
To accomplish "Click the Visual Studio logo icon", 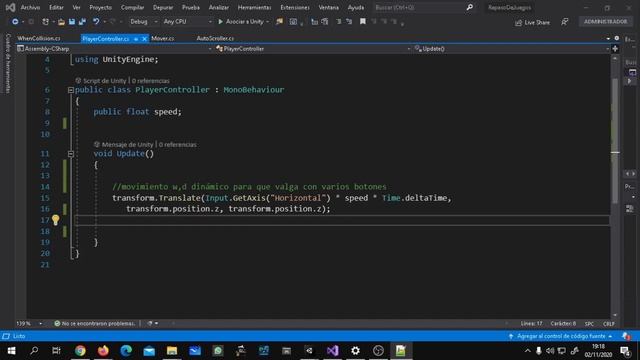I will pos(10,7).
